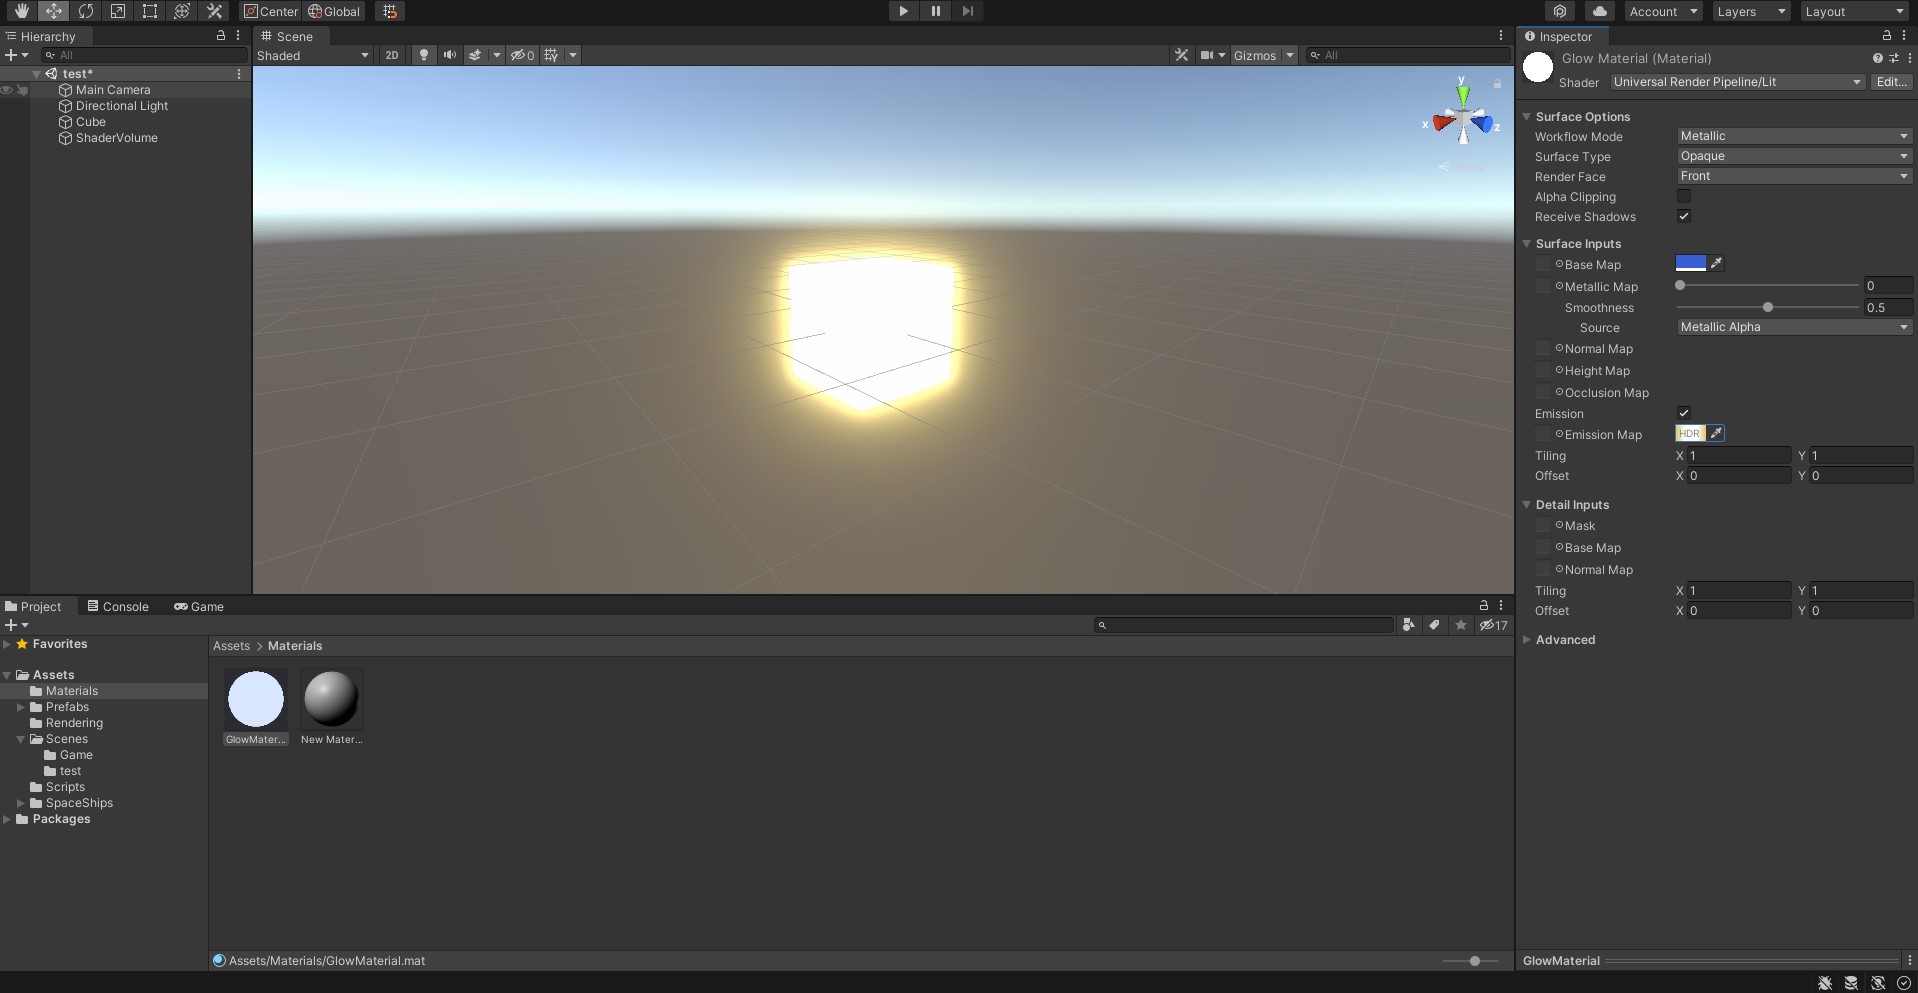Toggle 2D mode in the Scene view
The height and width of the screenshot is (993, 1918).
(392, 55)
